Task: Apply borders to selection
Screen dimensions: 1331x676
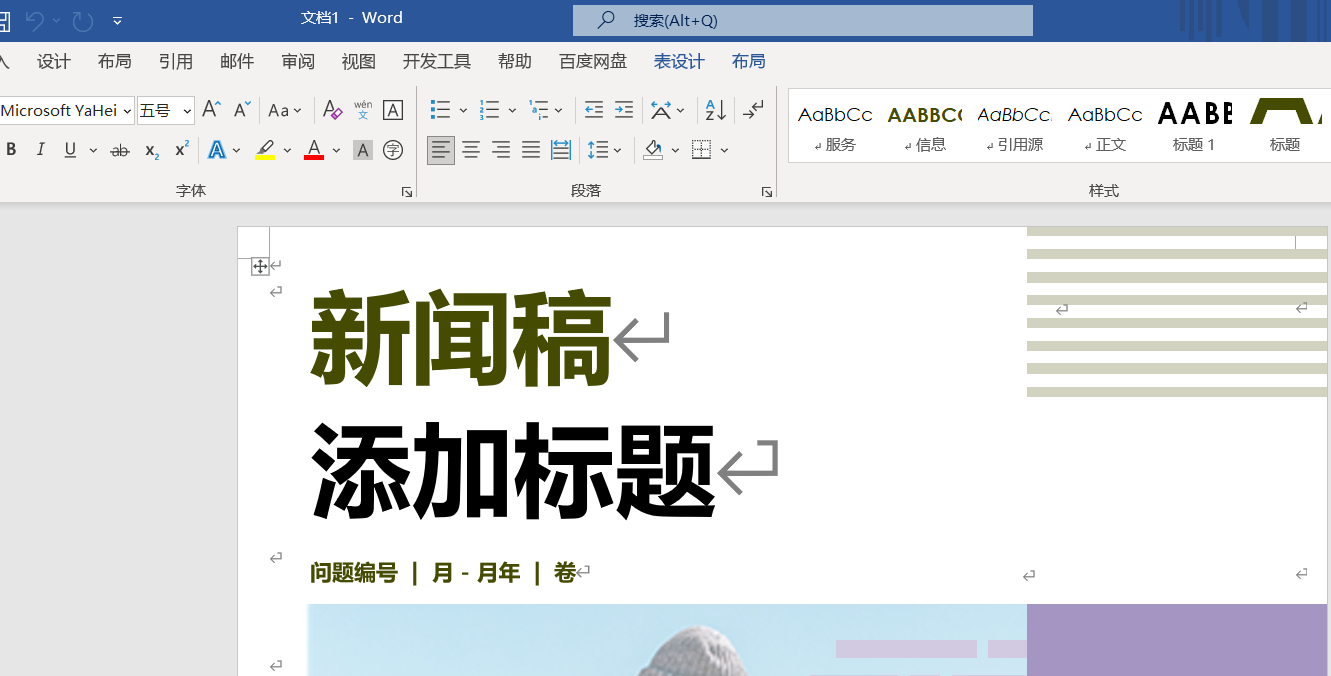Action: [x=701, y=150]
